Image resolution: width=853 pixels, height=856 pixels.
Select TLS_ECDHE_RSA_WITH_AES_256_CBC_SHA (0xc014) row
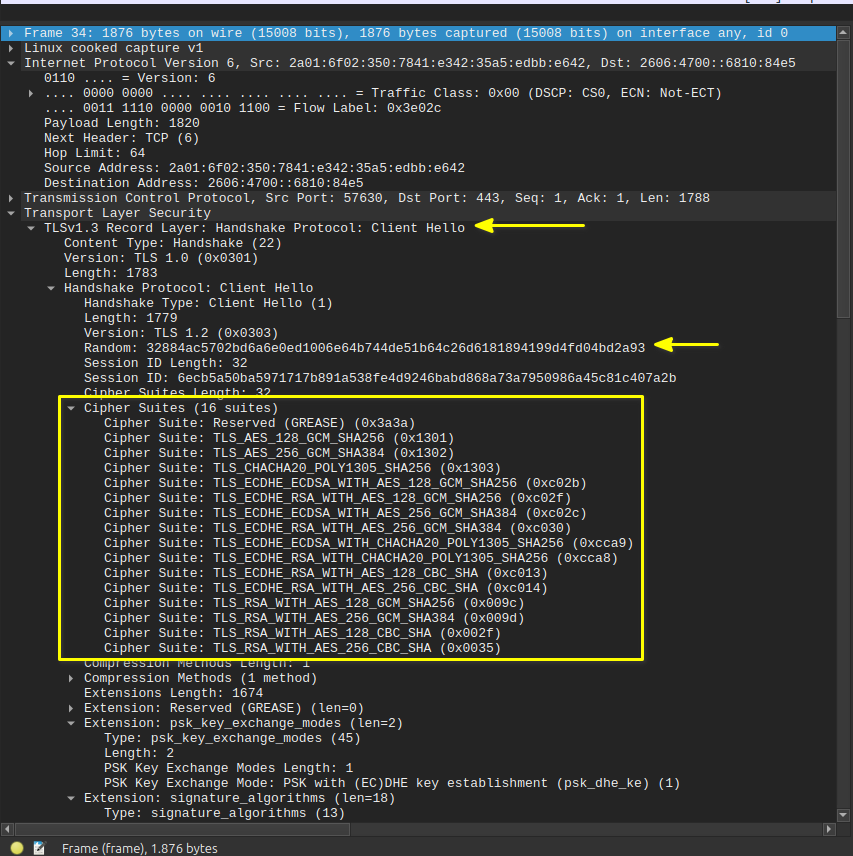pos(326,588)
